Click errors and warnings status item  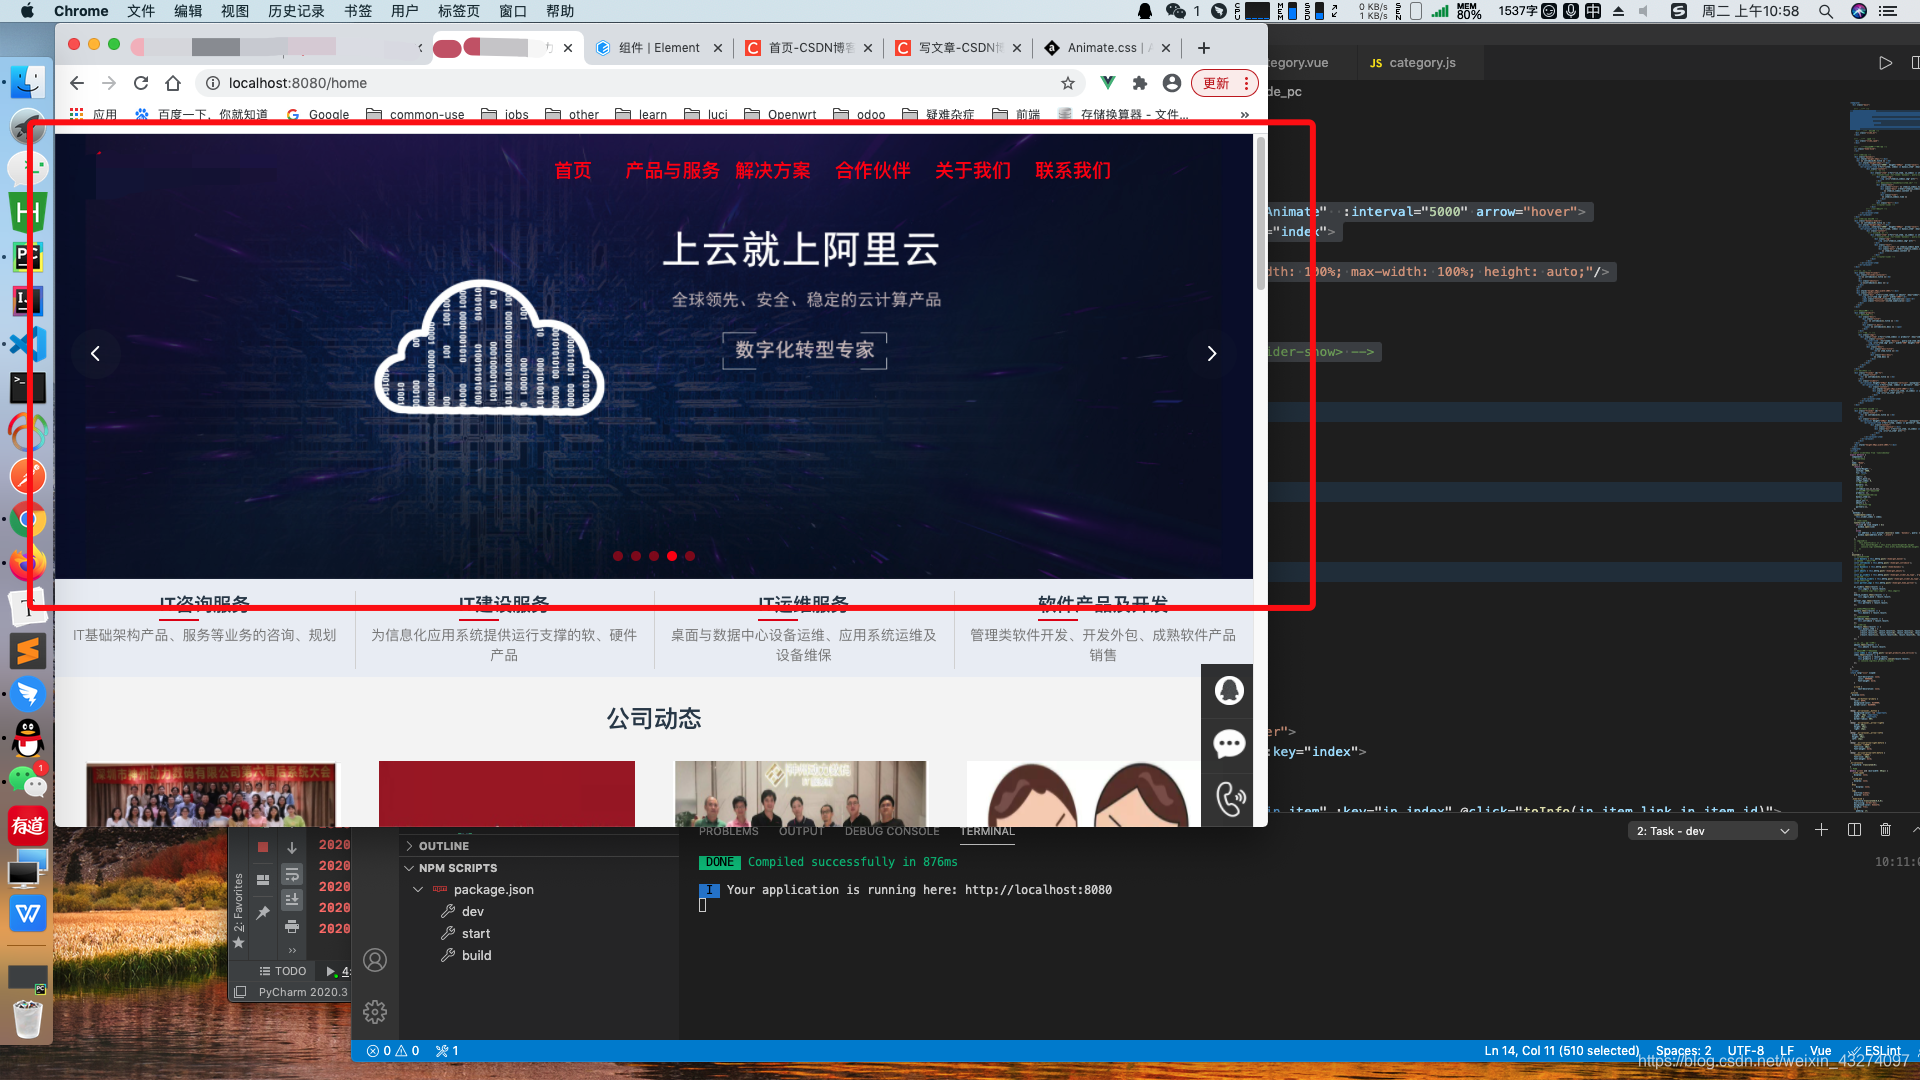(392, 1051)
